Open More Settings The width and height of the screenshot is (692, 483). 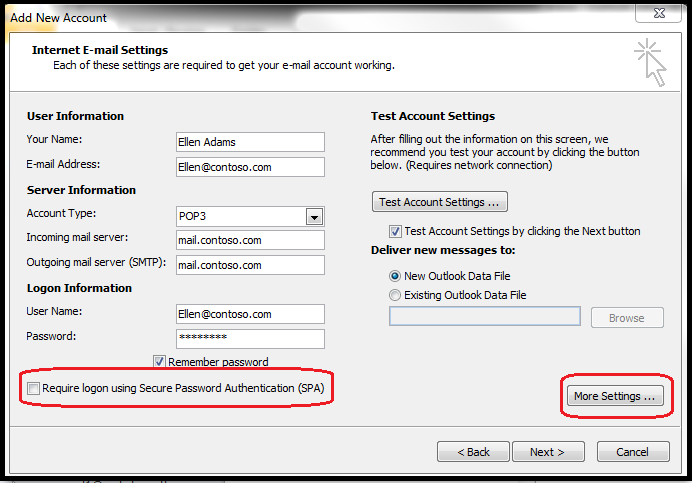[614, 396]
